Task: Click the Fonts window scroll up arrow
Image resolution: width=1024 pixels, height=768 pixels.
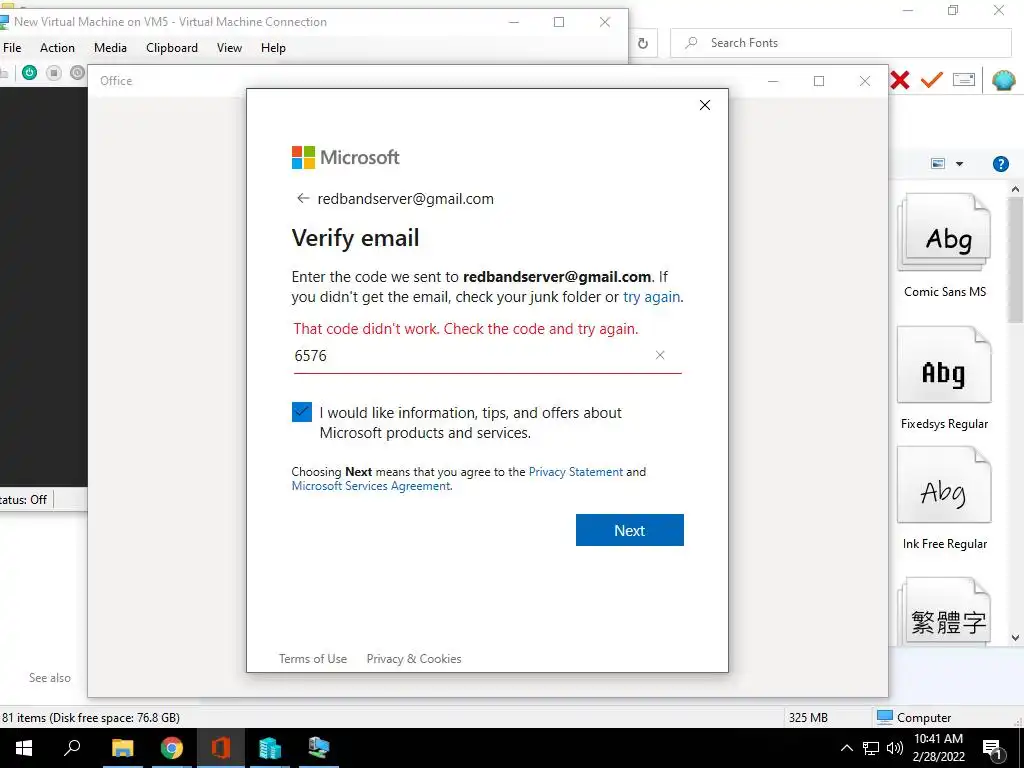Action: [x=1015, y=189]
